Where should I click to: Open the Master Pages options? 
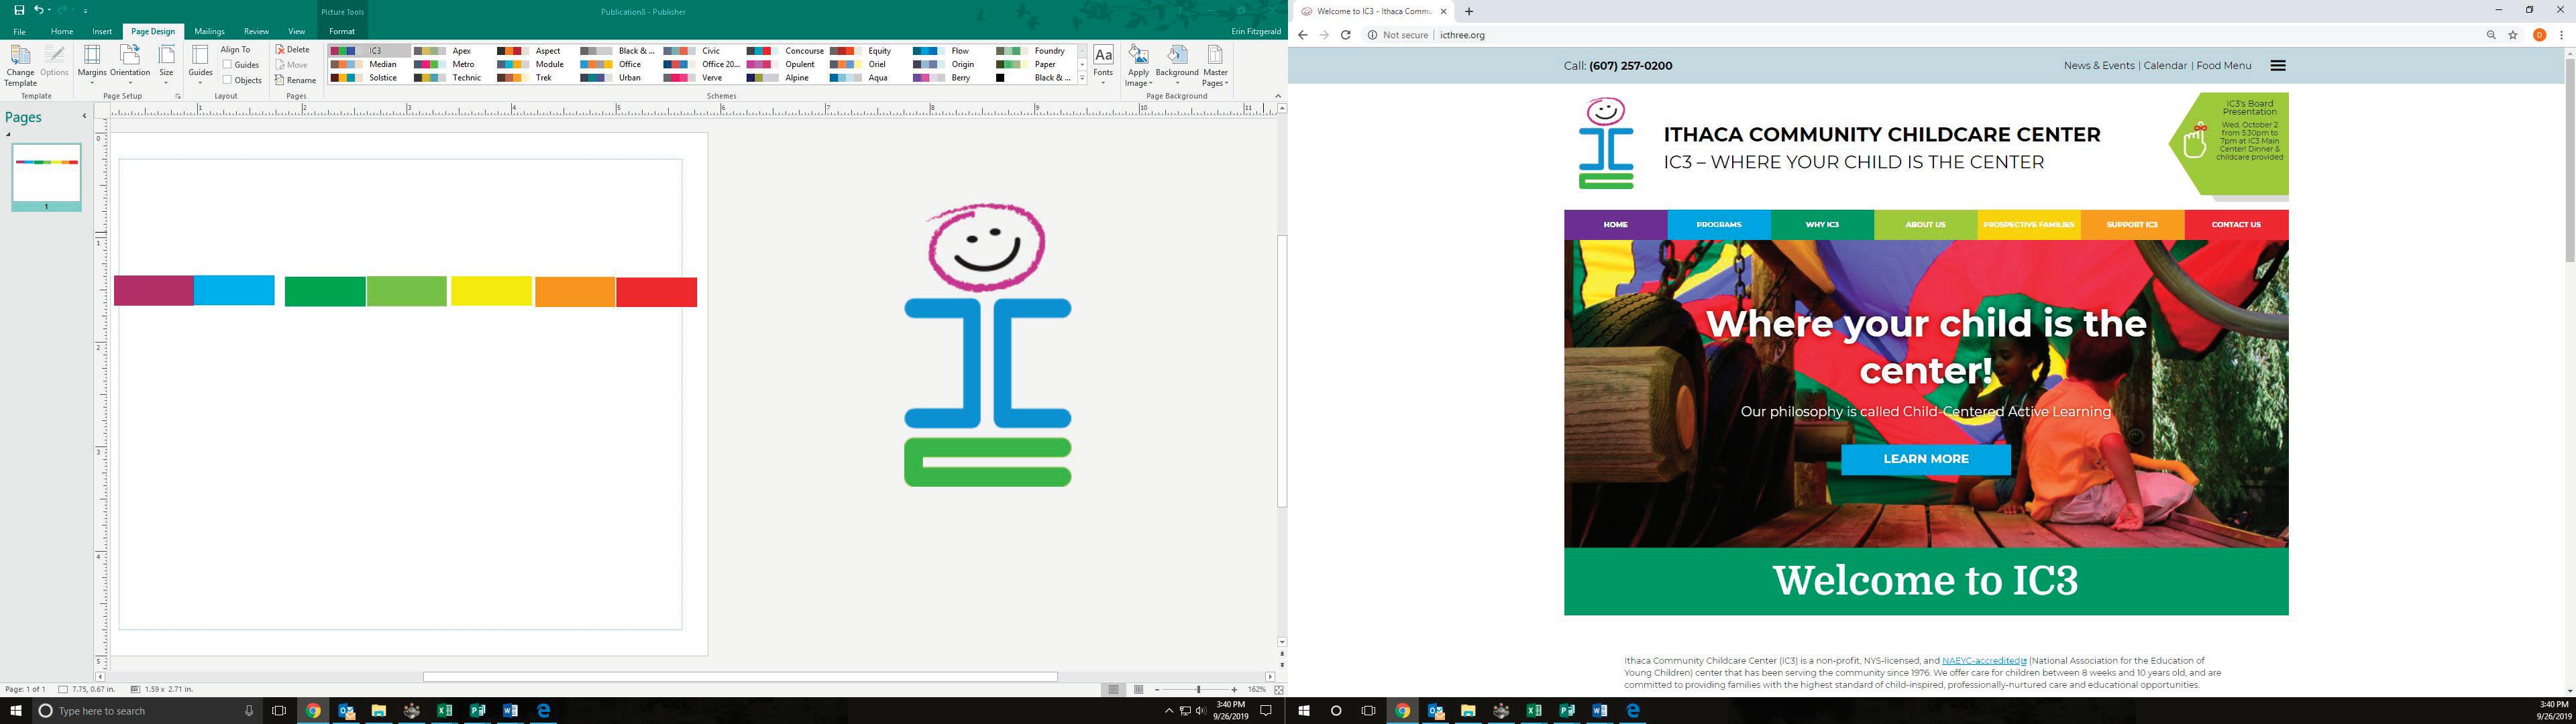[1215, 64]
